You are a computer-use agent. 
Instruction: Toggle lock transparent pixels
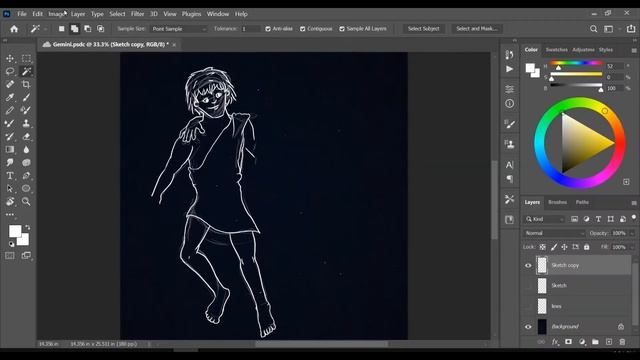click(x=542, y=247)
